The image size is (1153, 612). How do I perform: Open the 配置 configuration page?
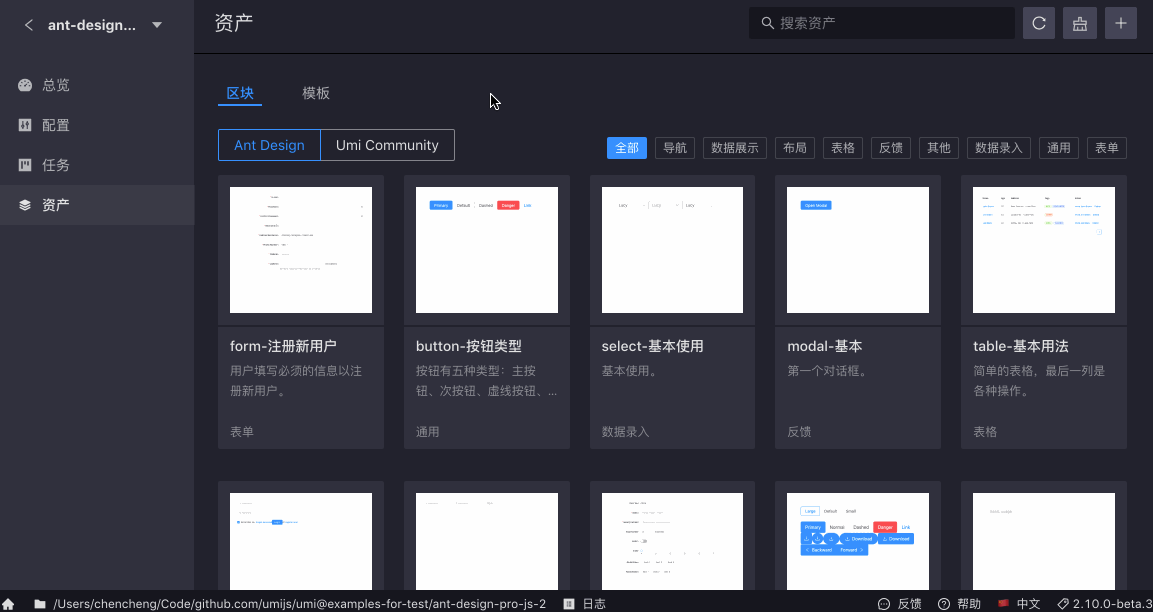tap(97, 125)
